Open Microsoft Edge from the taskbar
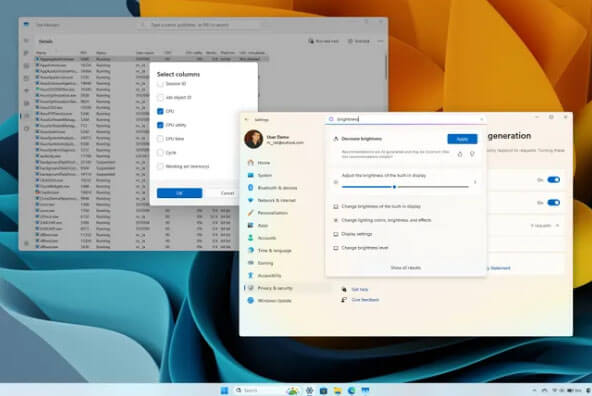Viewport: 592px width, 396px height. pos(351,390)
